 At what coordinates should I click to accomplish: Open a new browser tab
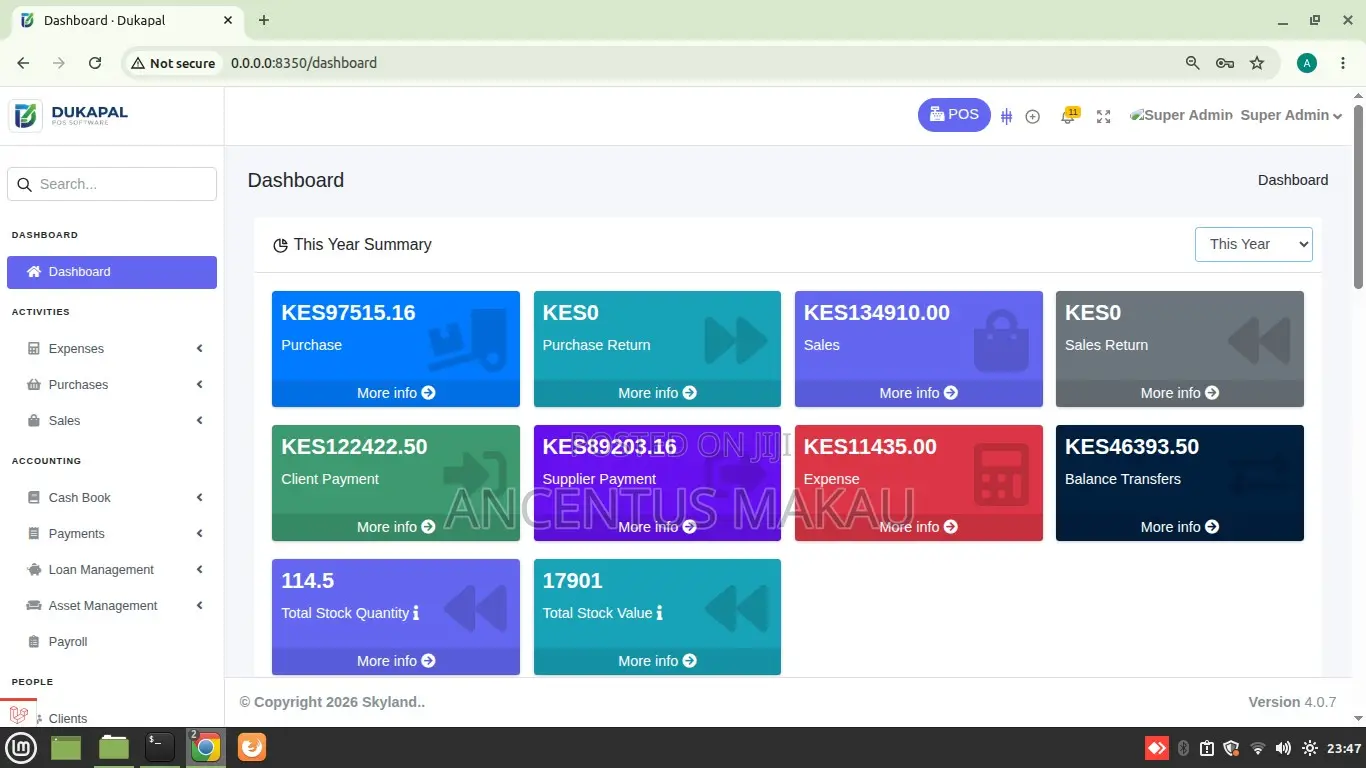(264, 20)
